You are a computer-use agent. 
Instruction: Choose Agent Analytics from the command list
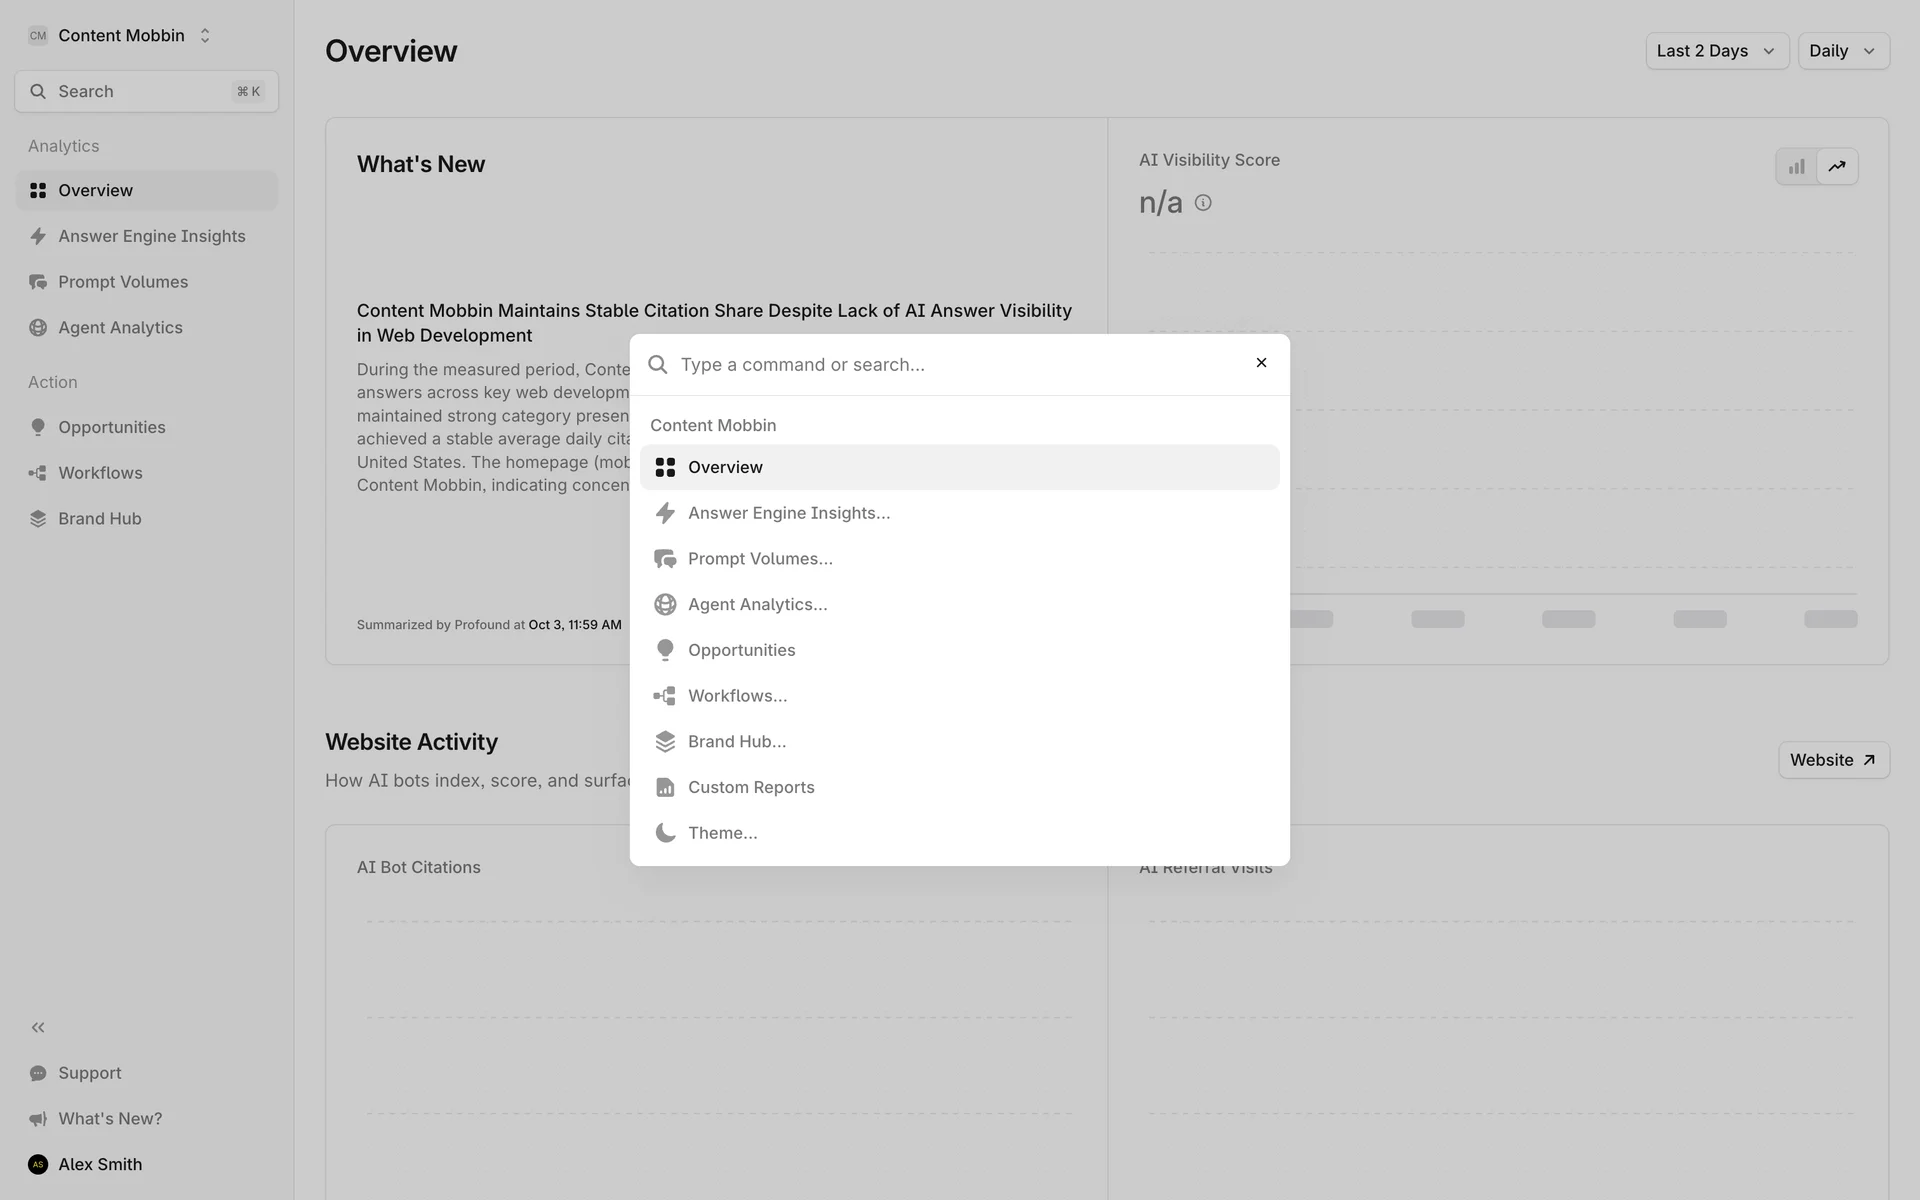(757, 605)
